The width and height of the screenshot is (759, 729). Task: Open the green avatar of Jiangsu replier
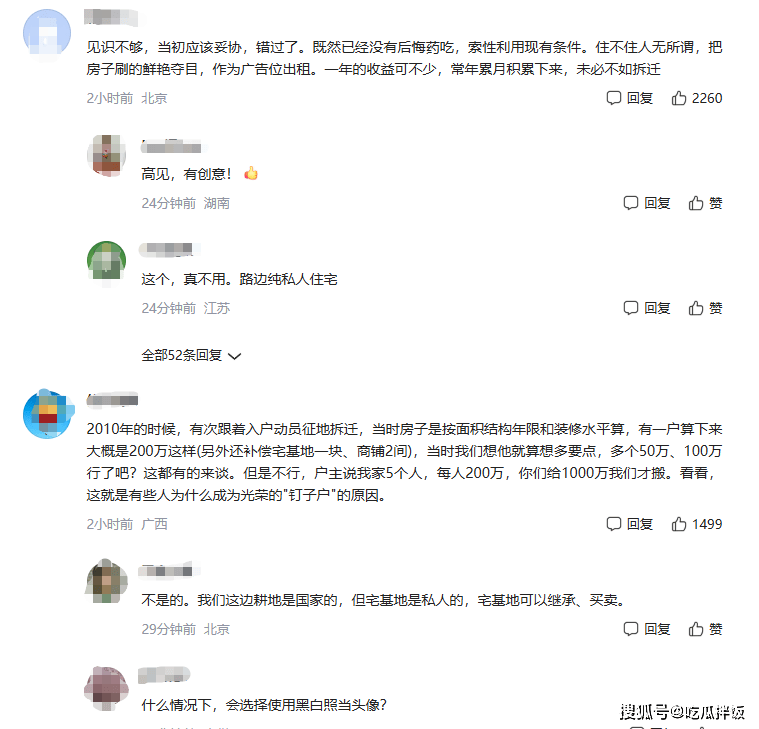pos(106,261)
